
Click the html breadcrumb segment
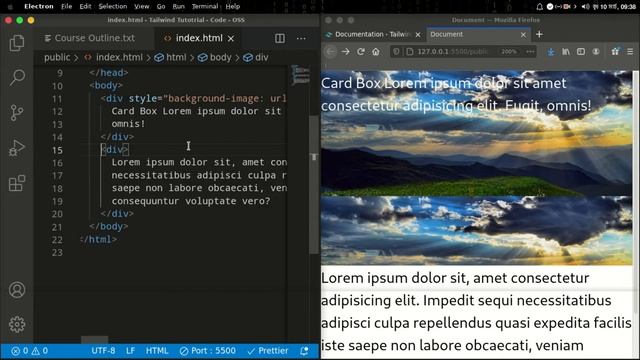click(x=171, y=58)
